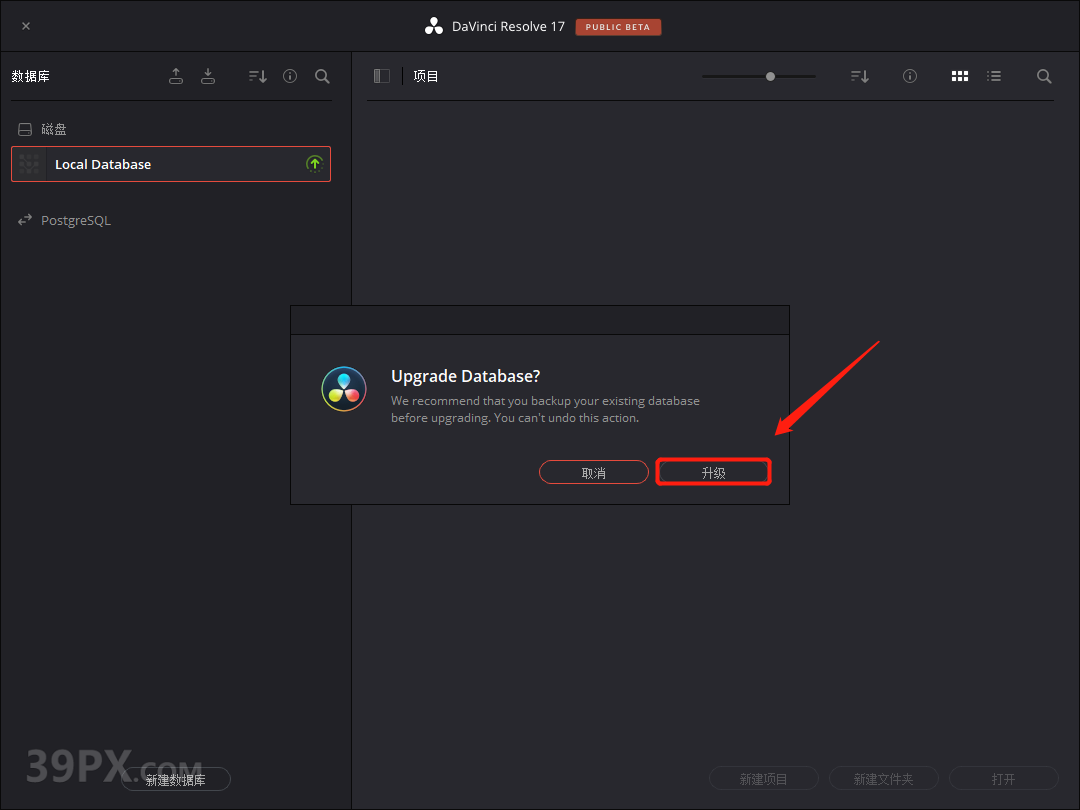Image resolution: width=1080 pixels, height=810 pixels.
Task: Click the 升级 upgrade button
Action: click(714, 472)
